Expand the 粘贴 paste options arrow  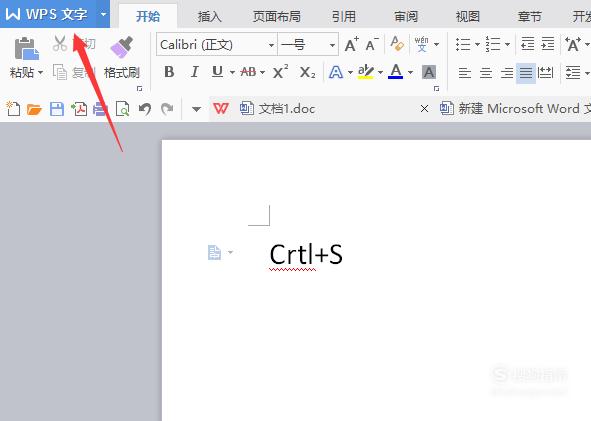(x=40, y=72)
